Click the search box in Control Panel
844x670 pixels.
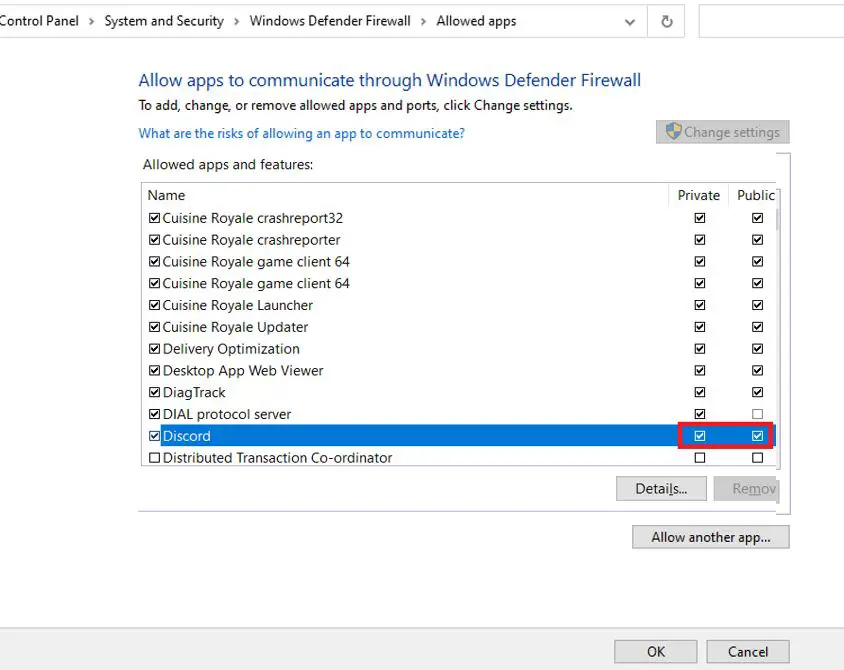point(770,21)
